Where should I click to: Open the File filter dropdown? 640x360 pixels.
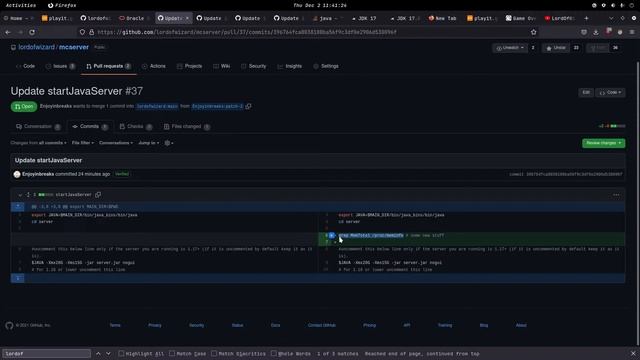coord(83,143)
